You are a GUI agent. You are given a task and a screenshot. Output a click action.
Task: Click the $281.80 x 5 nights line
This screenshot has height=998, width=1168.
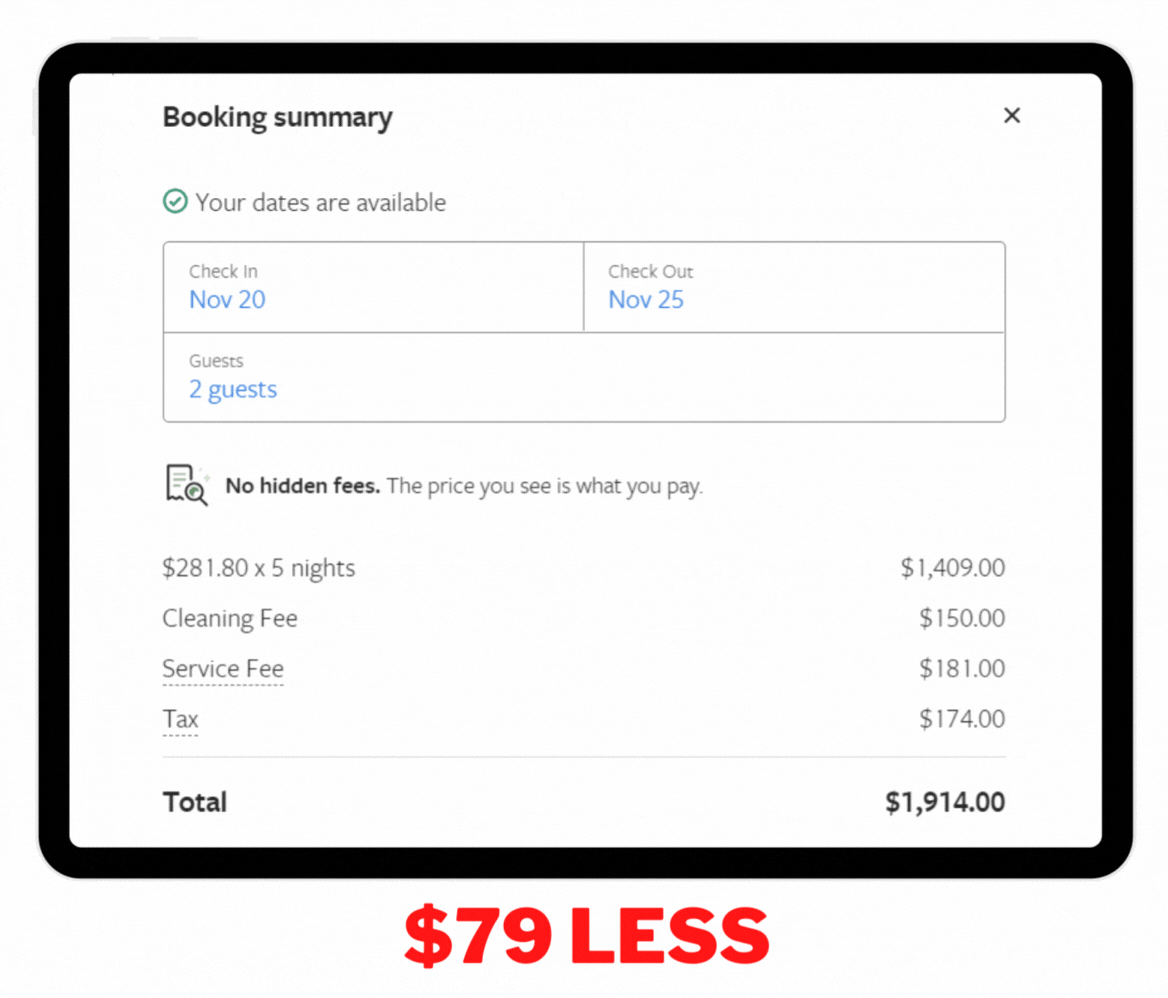(x=259, y=569)
